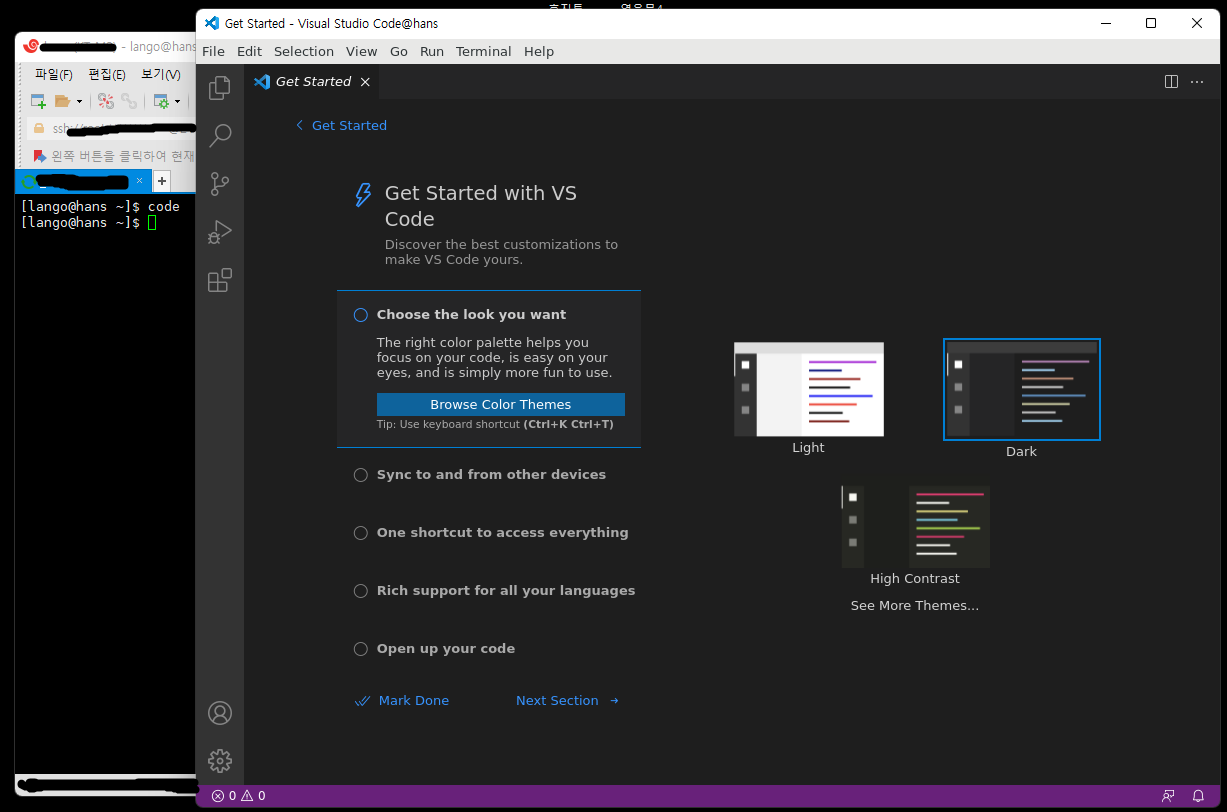
Task: Select the 'Open up your code' step circle
Action: click(361, 649)
